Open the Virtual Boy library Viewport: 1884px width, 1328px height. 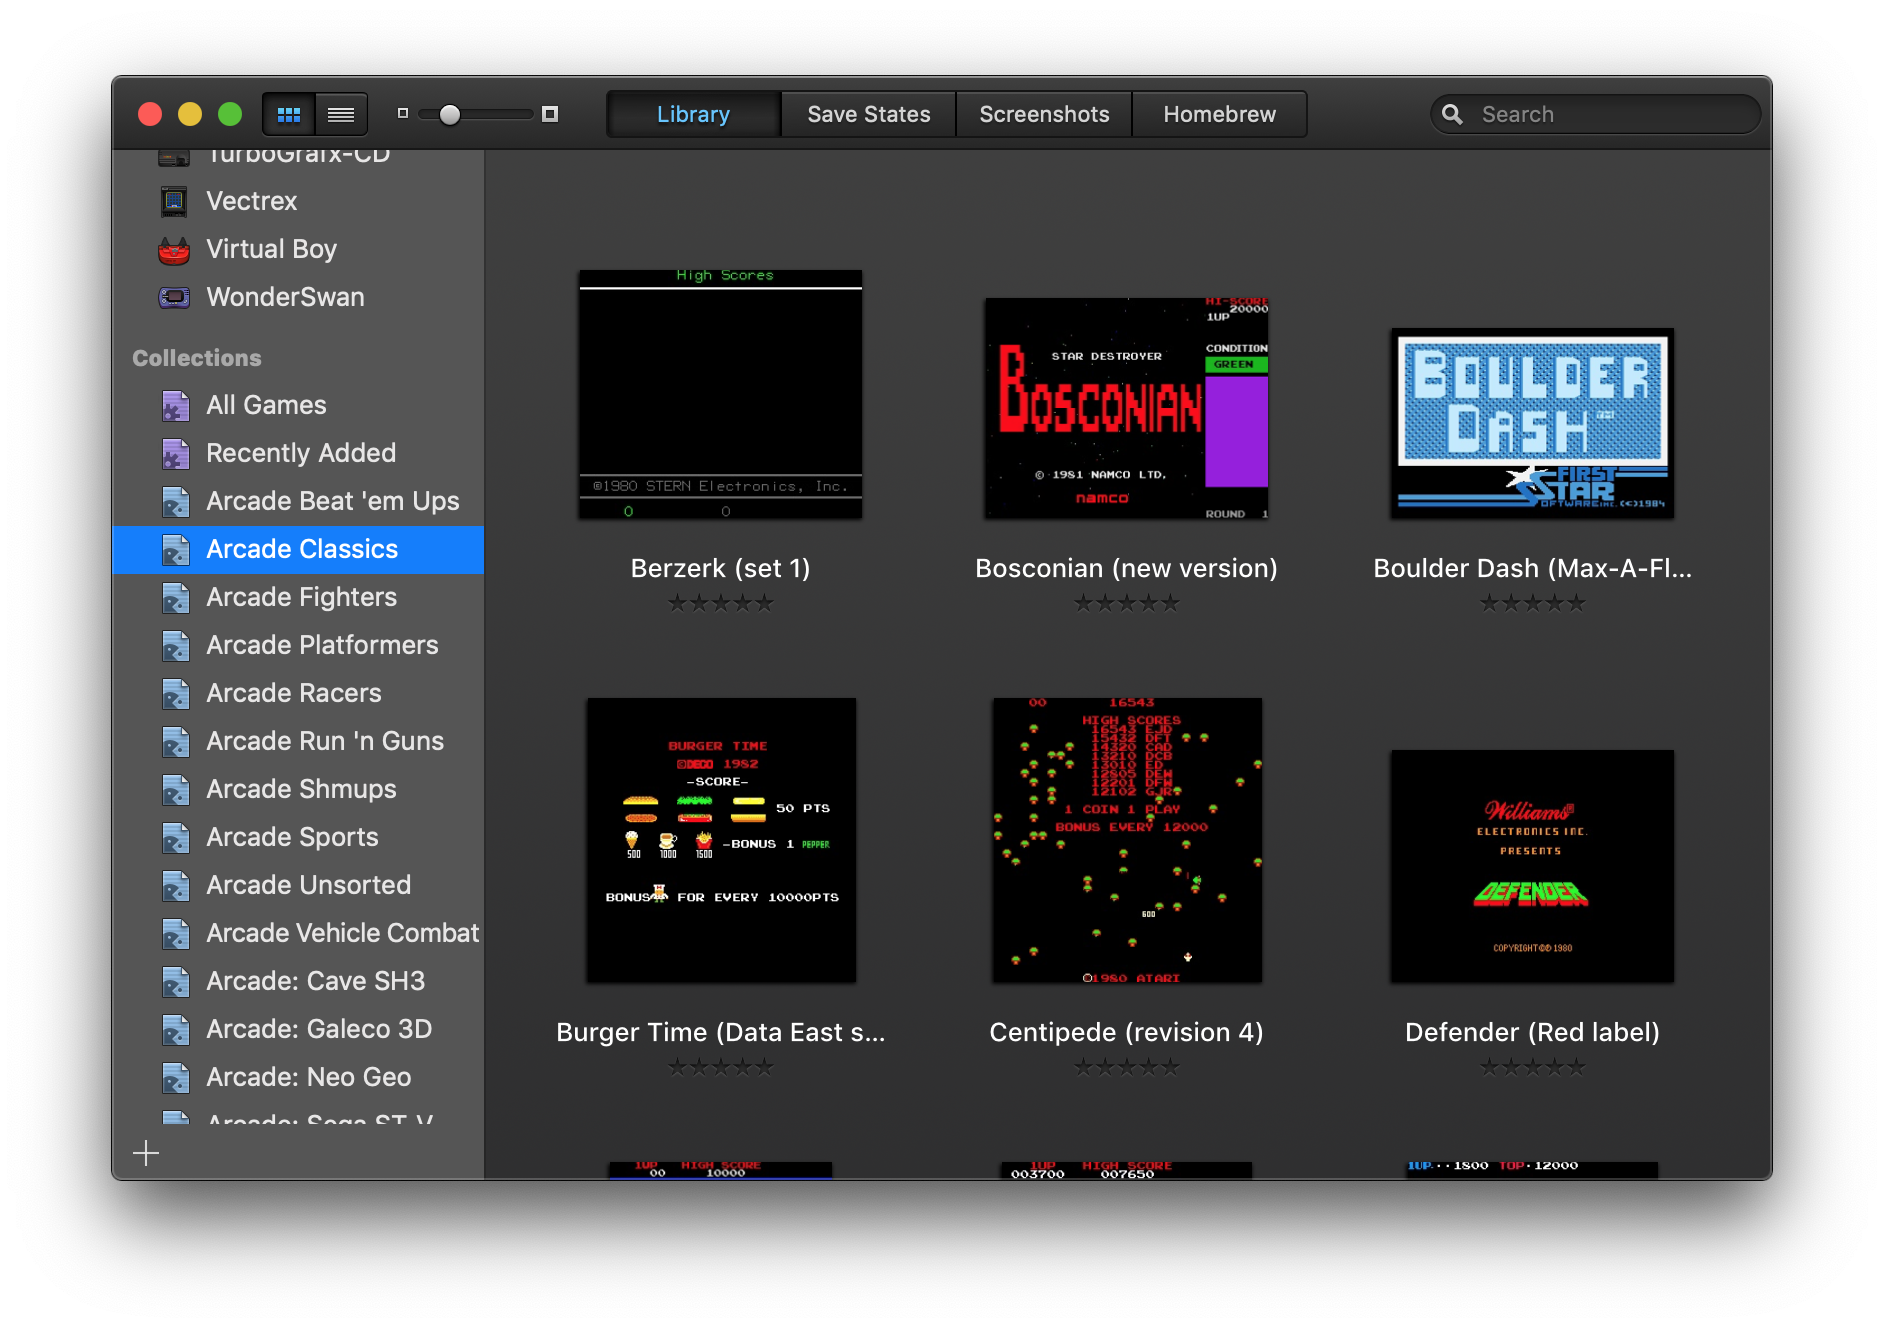coord(271,249)
